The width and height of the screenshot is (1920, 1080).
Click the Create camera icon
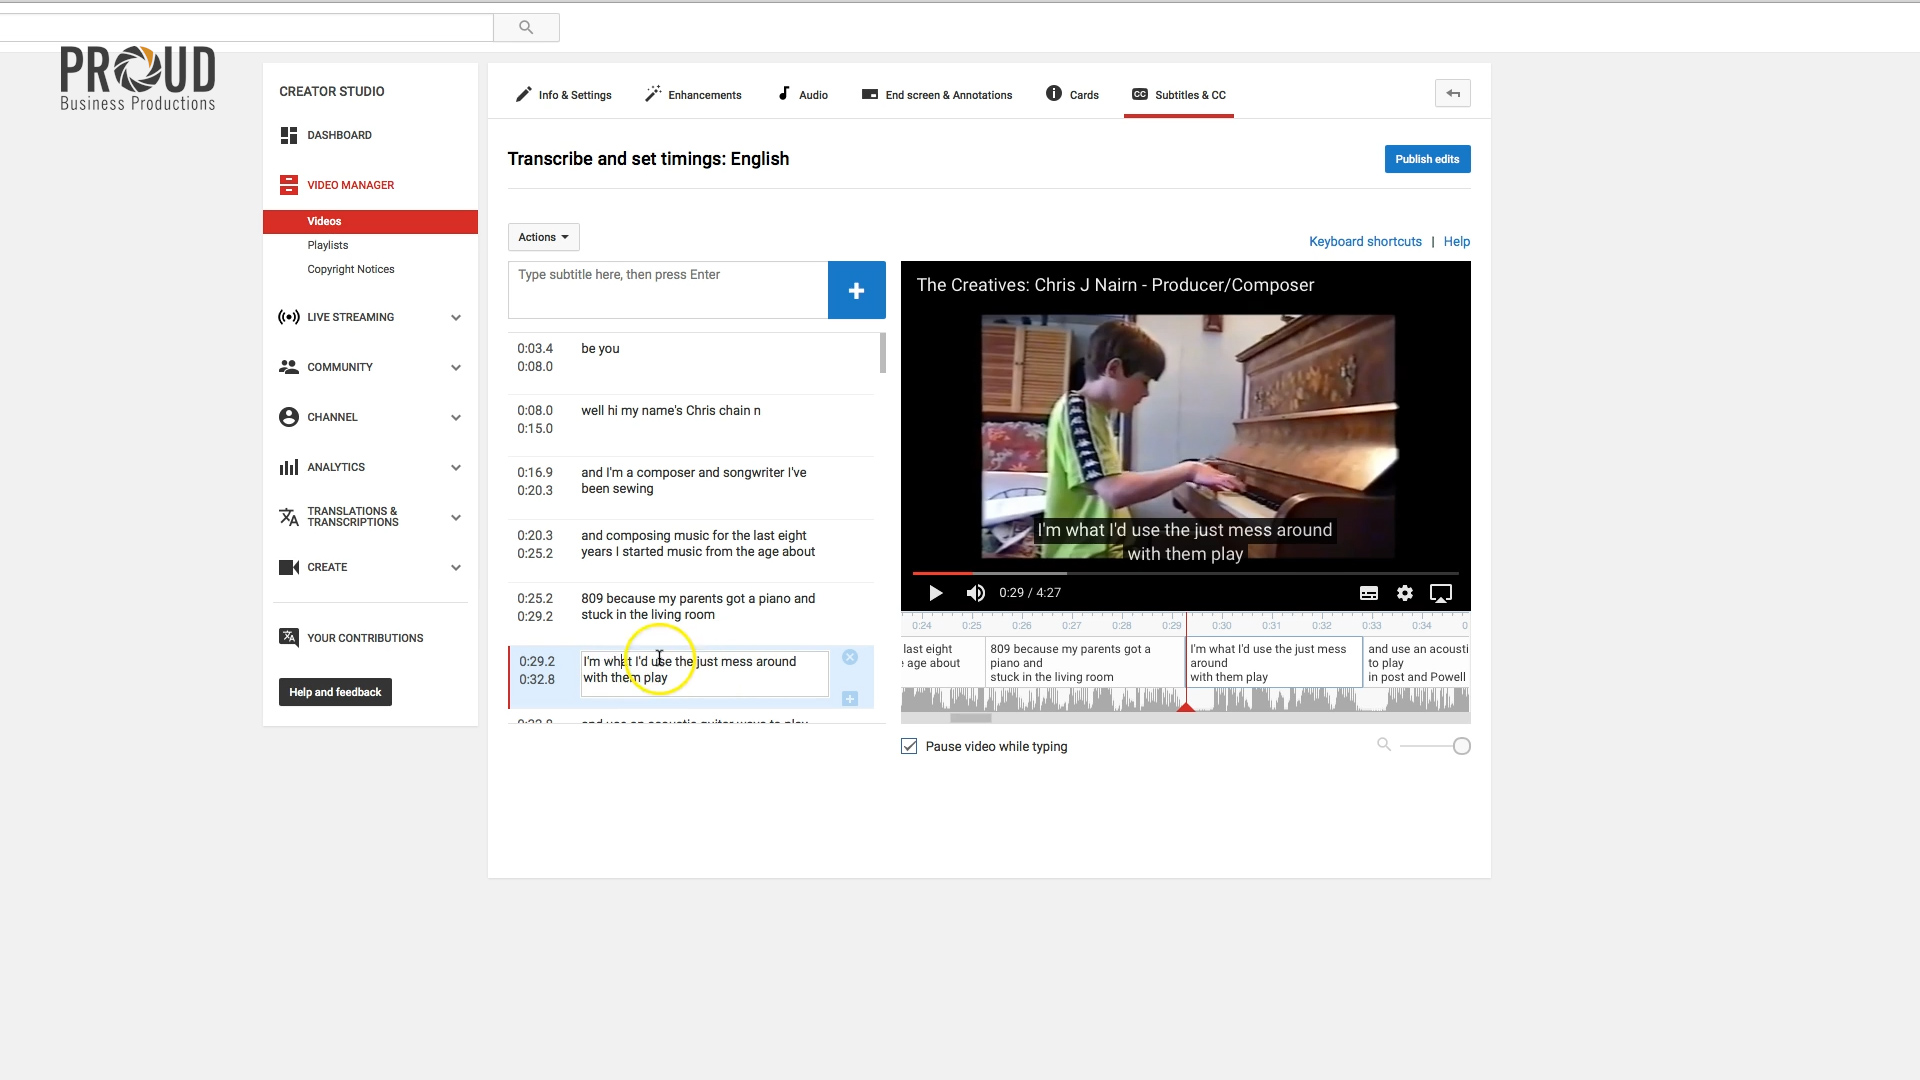(289, 567)
